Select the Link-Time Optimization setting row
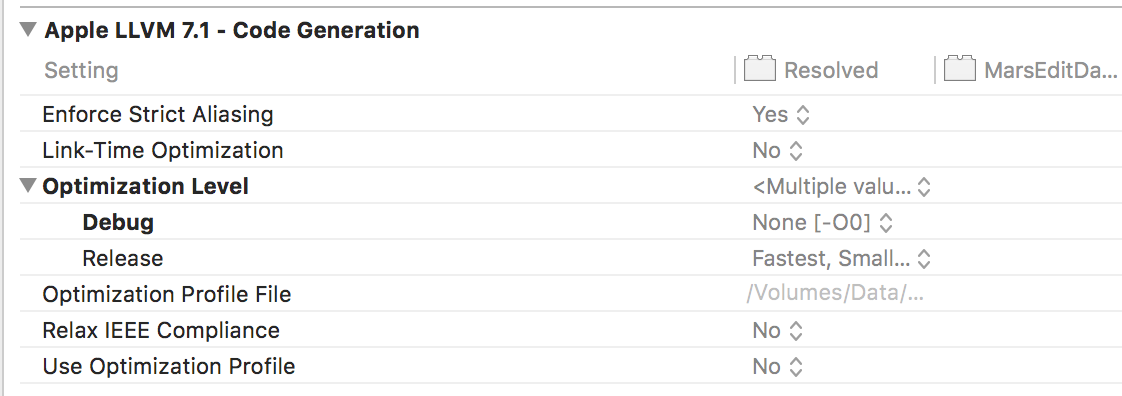Image resolution: width=1122 pixels, height=396 pixels. tap(571, 150)
